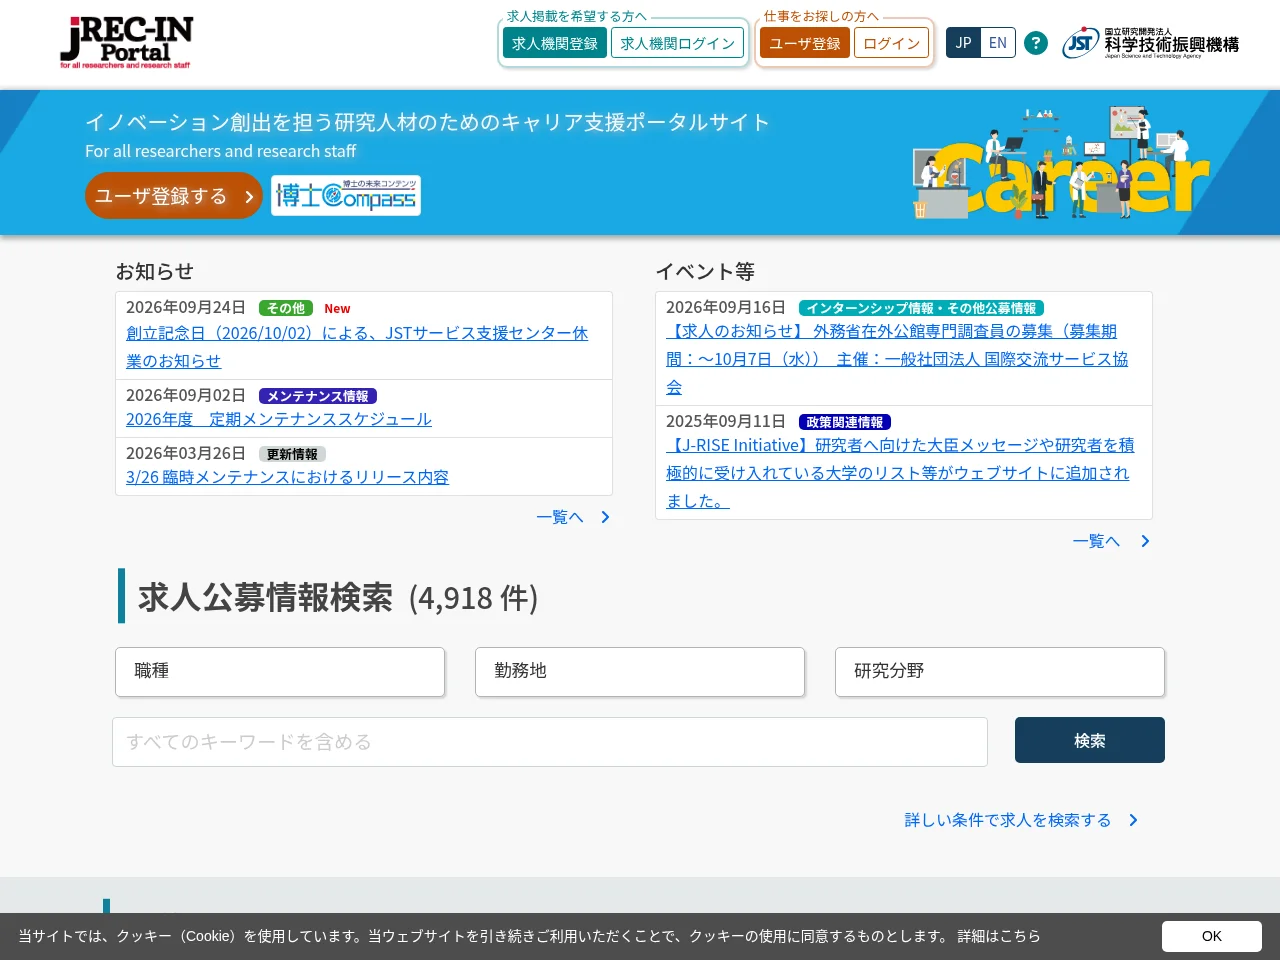Click the red New label
Screen dimensions: 1280x960
coord(337,309)
